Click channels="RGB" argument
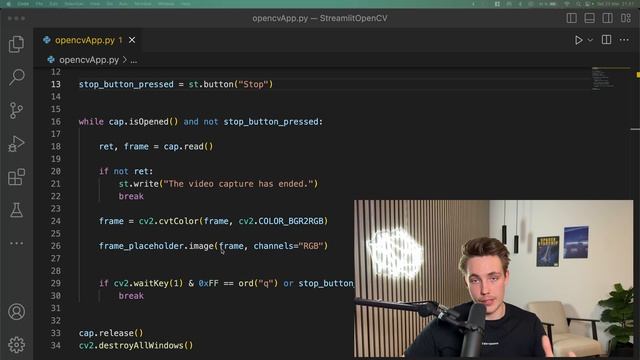This screenshot has width=640, height=360. [288, 246]
